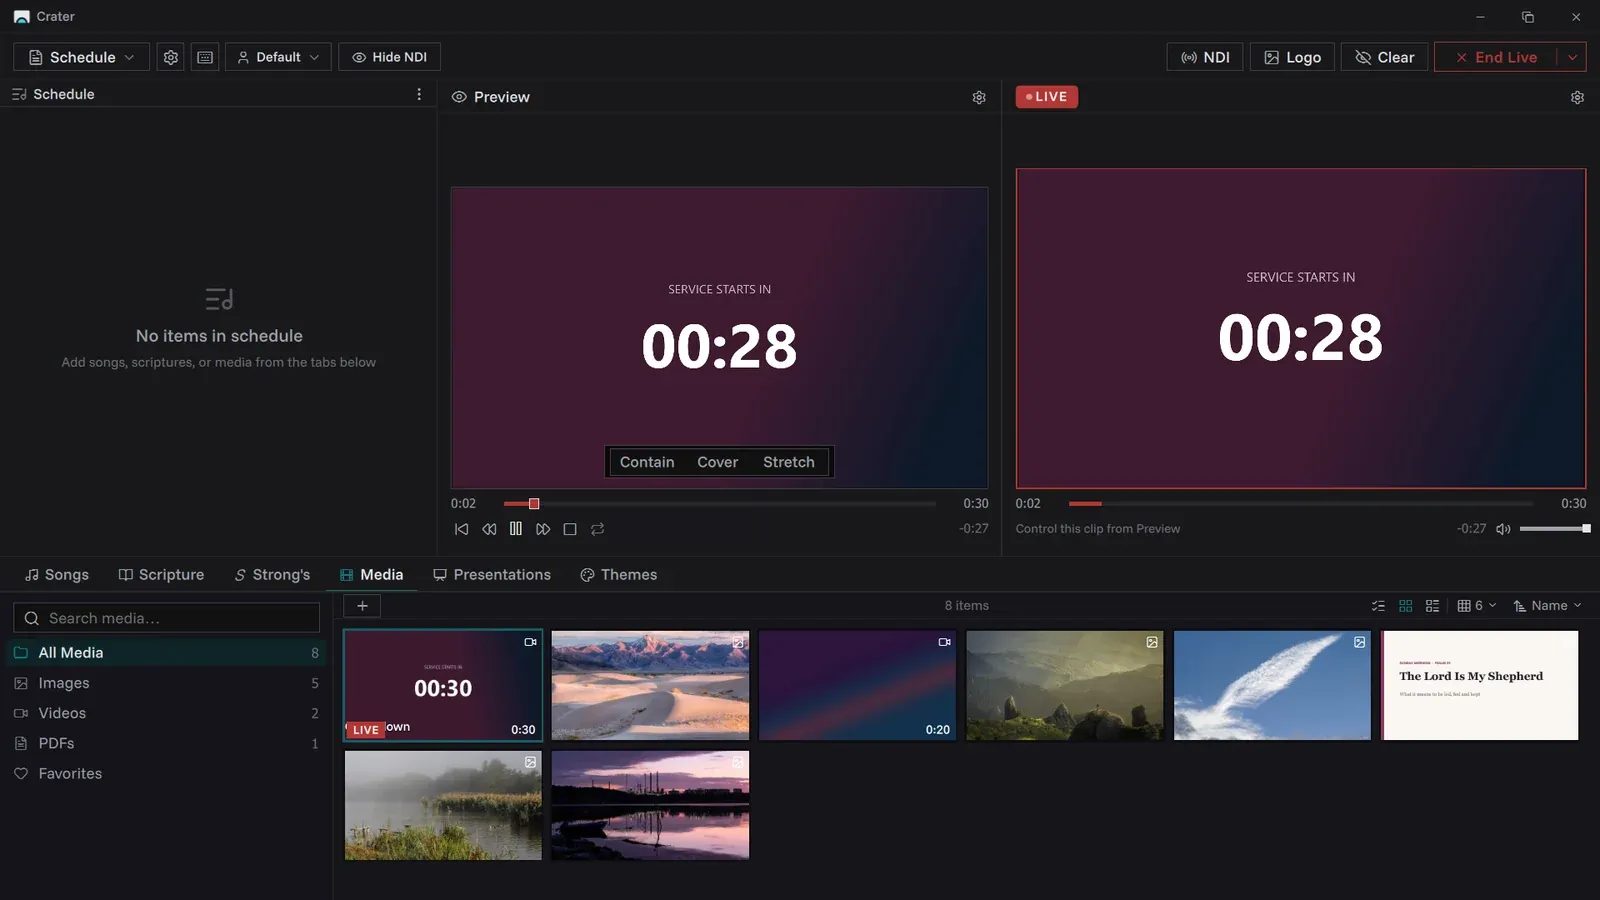Focus the Search media input field

167,618
